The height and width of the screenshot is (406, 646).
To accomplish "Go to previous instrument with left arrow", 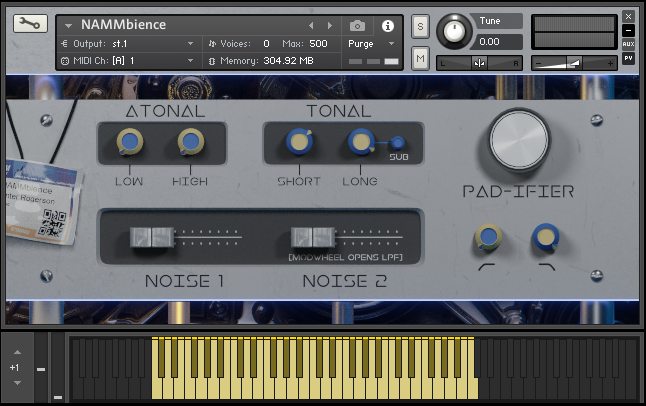I will (x=311, y=26).
